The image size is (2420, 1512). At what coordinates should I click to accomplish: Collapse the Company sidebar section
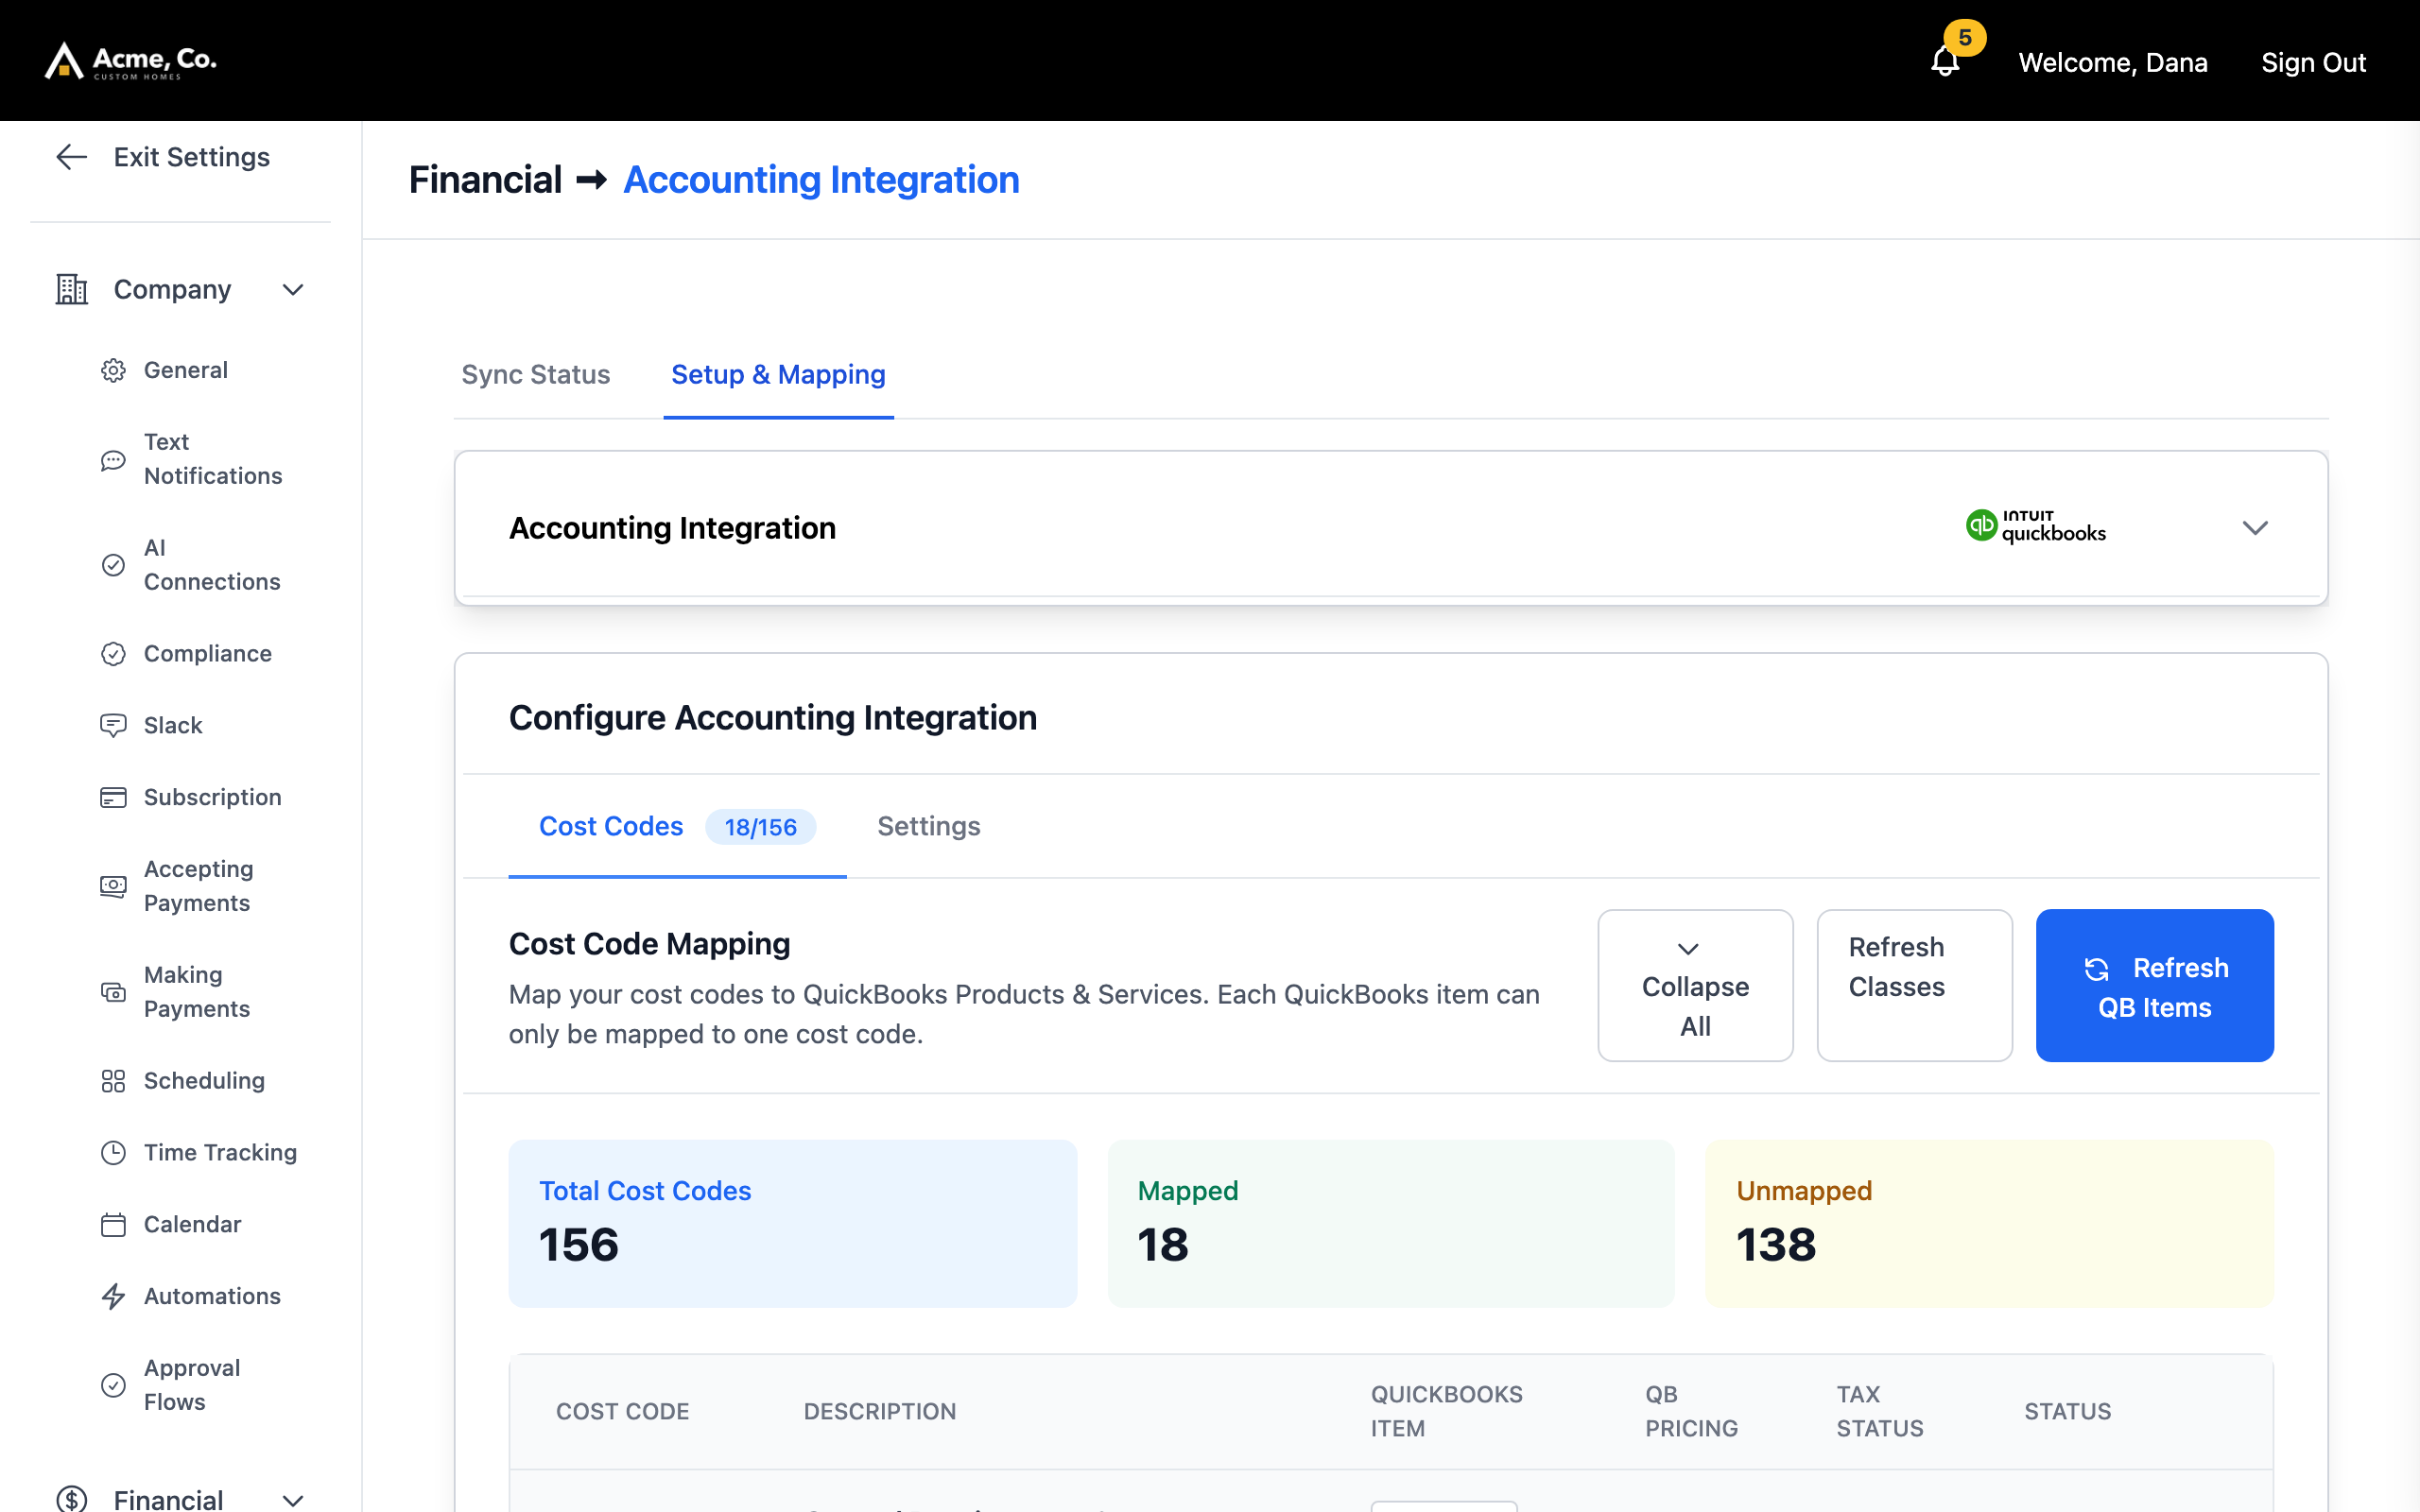292,290
